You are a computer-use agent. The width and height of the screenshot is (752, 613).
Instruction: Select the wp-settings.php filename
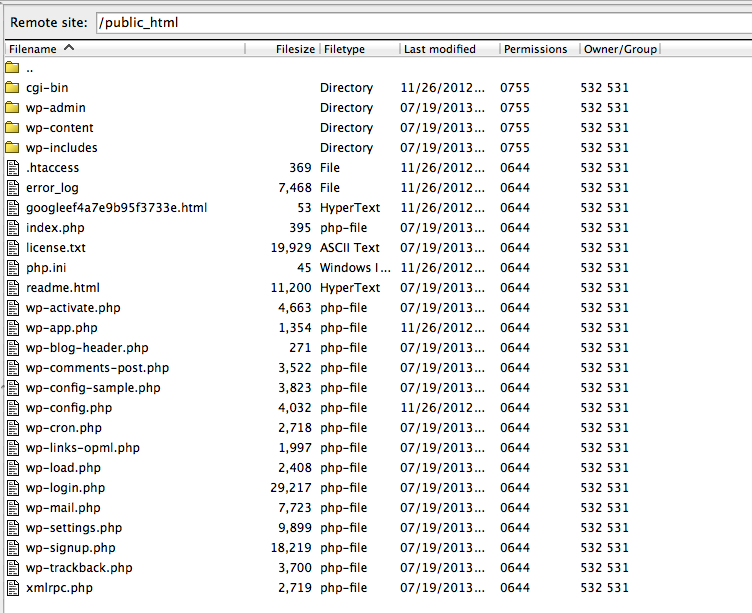click(74, 528)
